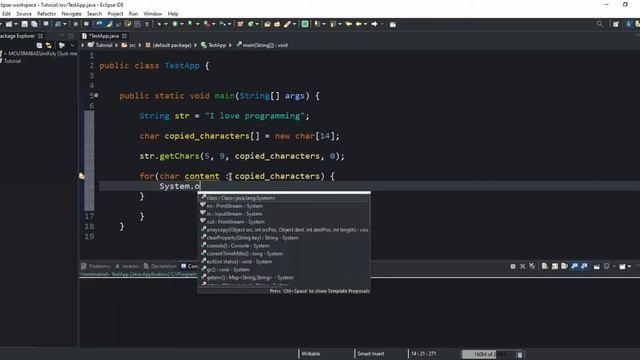Viewport: 640px width, 360px height.
Task: Click the Save icon in toolbar
Action: point(24,24)
